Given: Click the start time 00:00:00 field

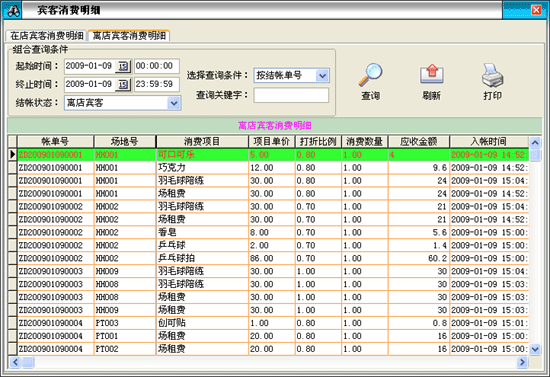Looking at the screenshot, I should coord(157,66).
